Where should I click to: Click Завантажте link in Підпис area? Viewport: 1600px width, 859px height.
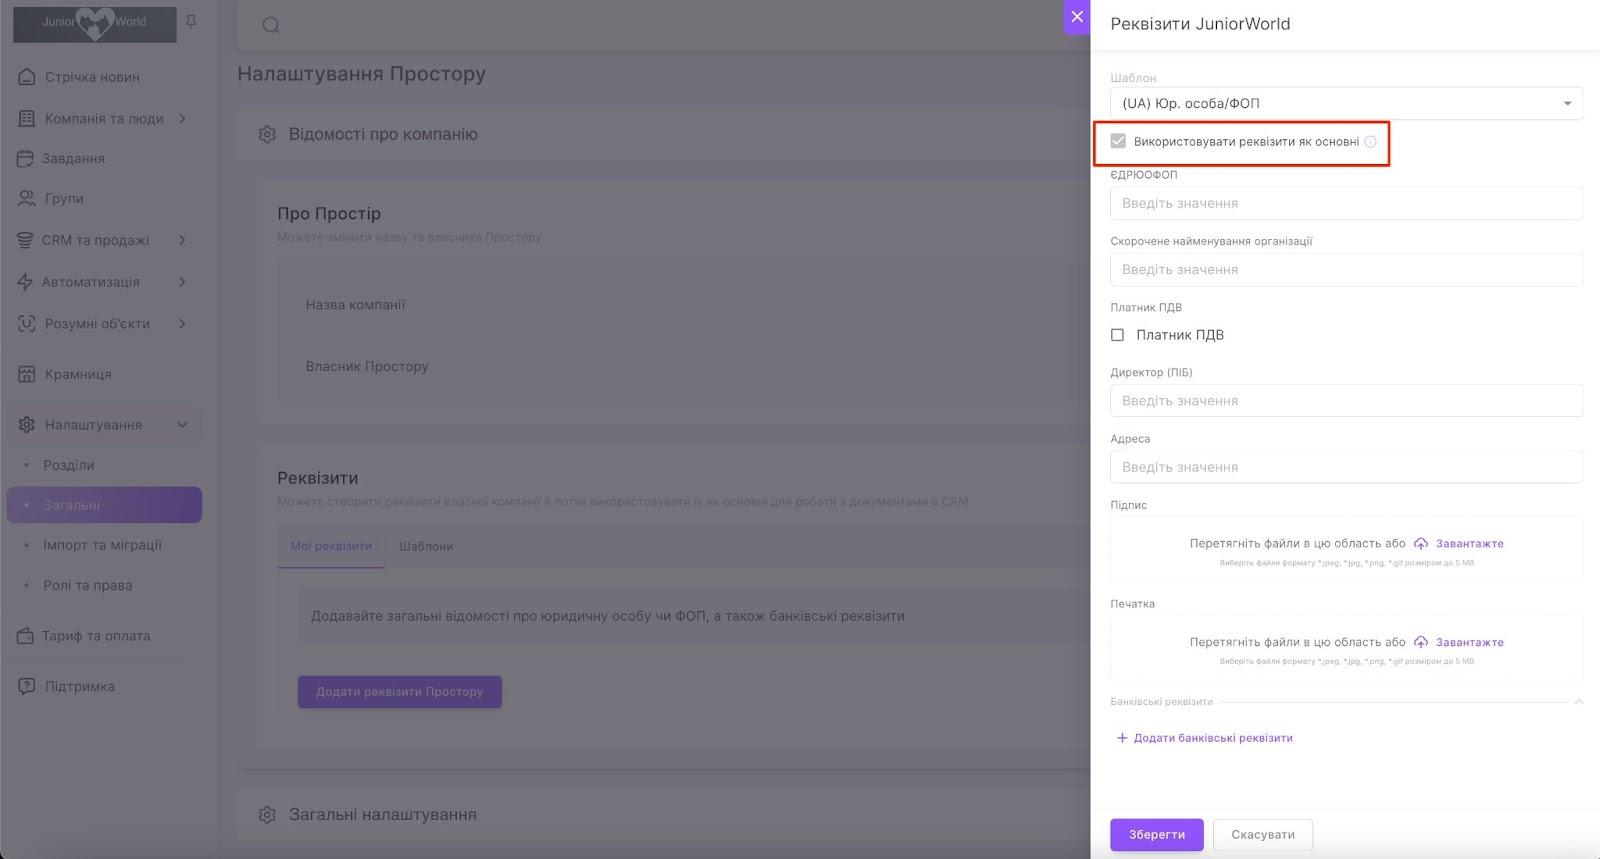(1470, 544)
